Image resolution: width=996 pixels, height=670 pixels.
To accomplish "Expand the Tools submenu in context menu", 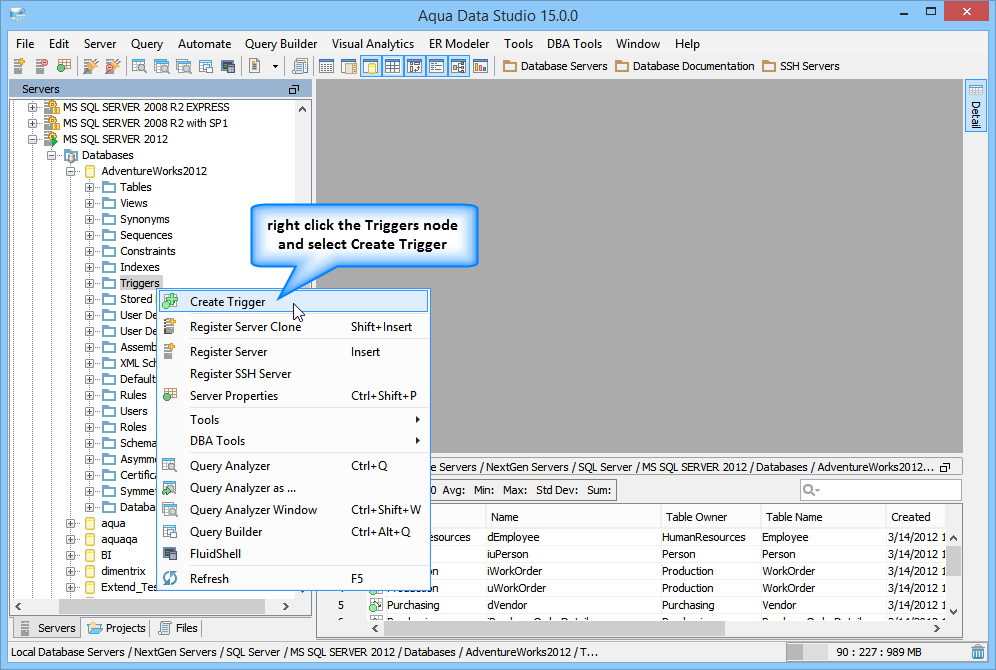I will (293, 420).
